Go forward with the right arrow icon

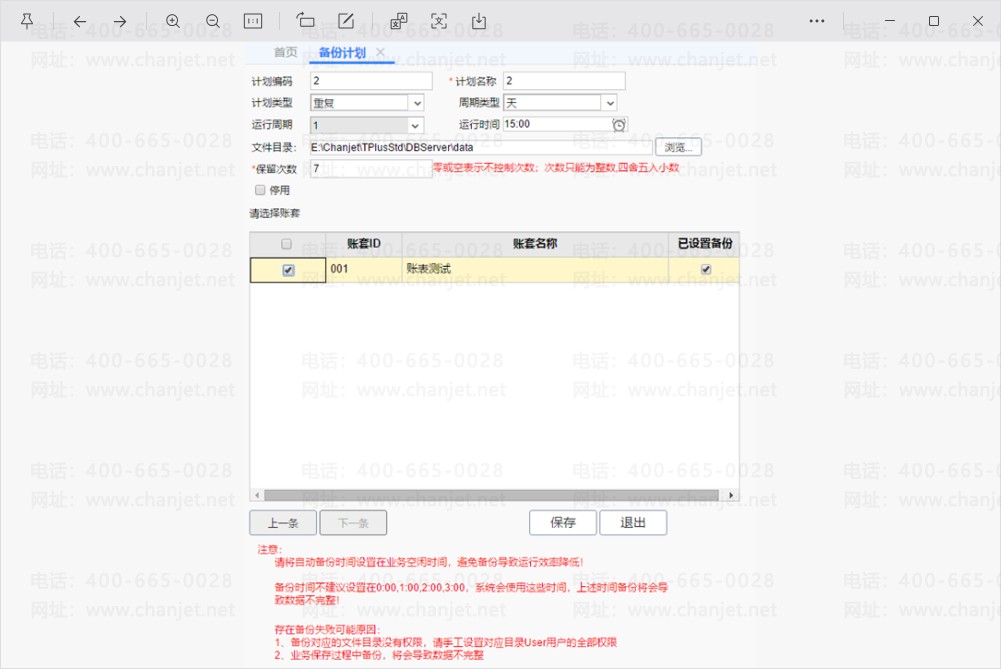coord(120,21)
